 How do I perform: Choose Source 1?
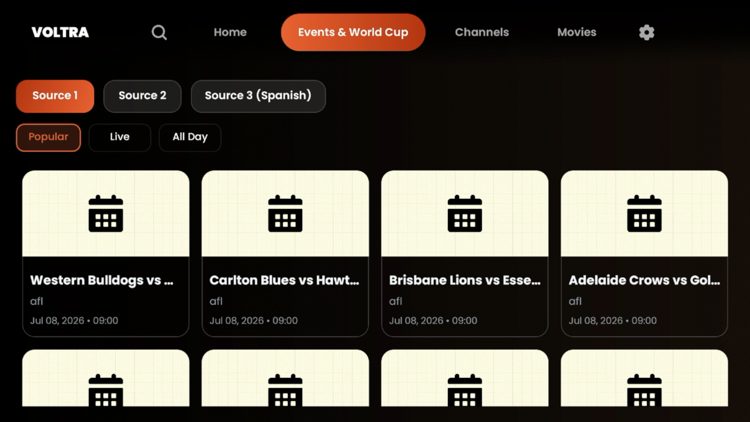tap(55, 96)
